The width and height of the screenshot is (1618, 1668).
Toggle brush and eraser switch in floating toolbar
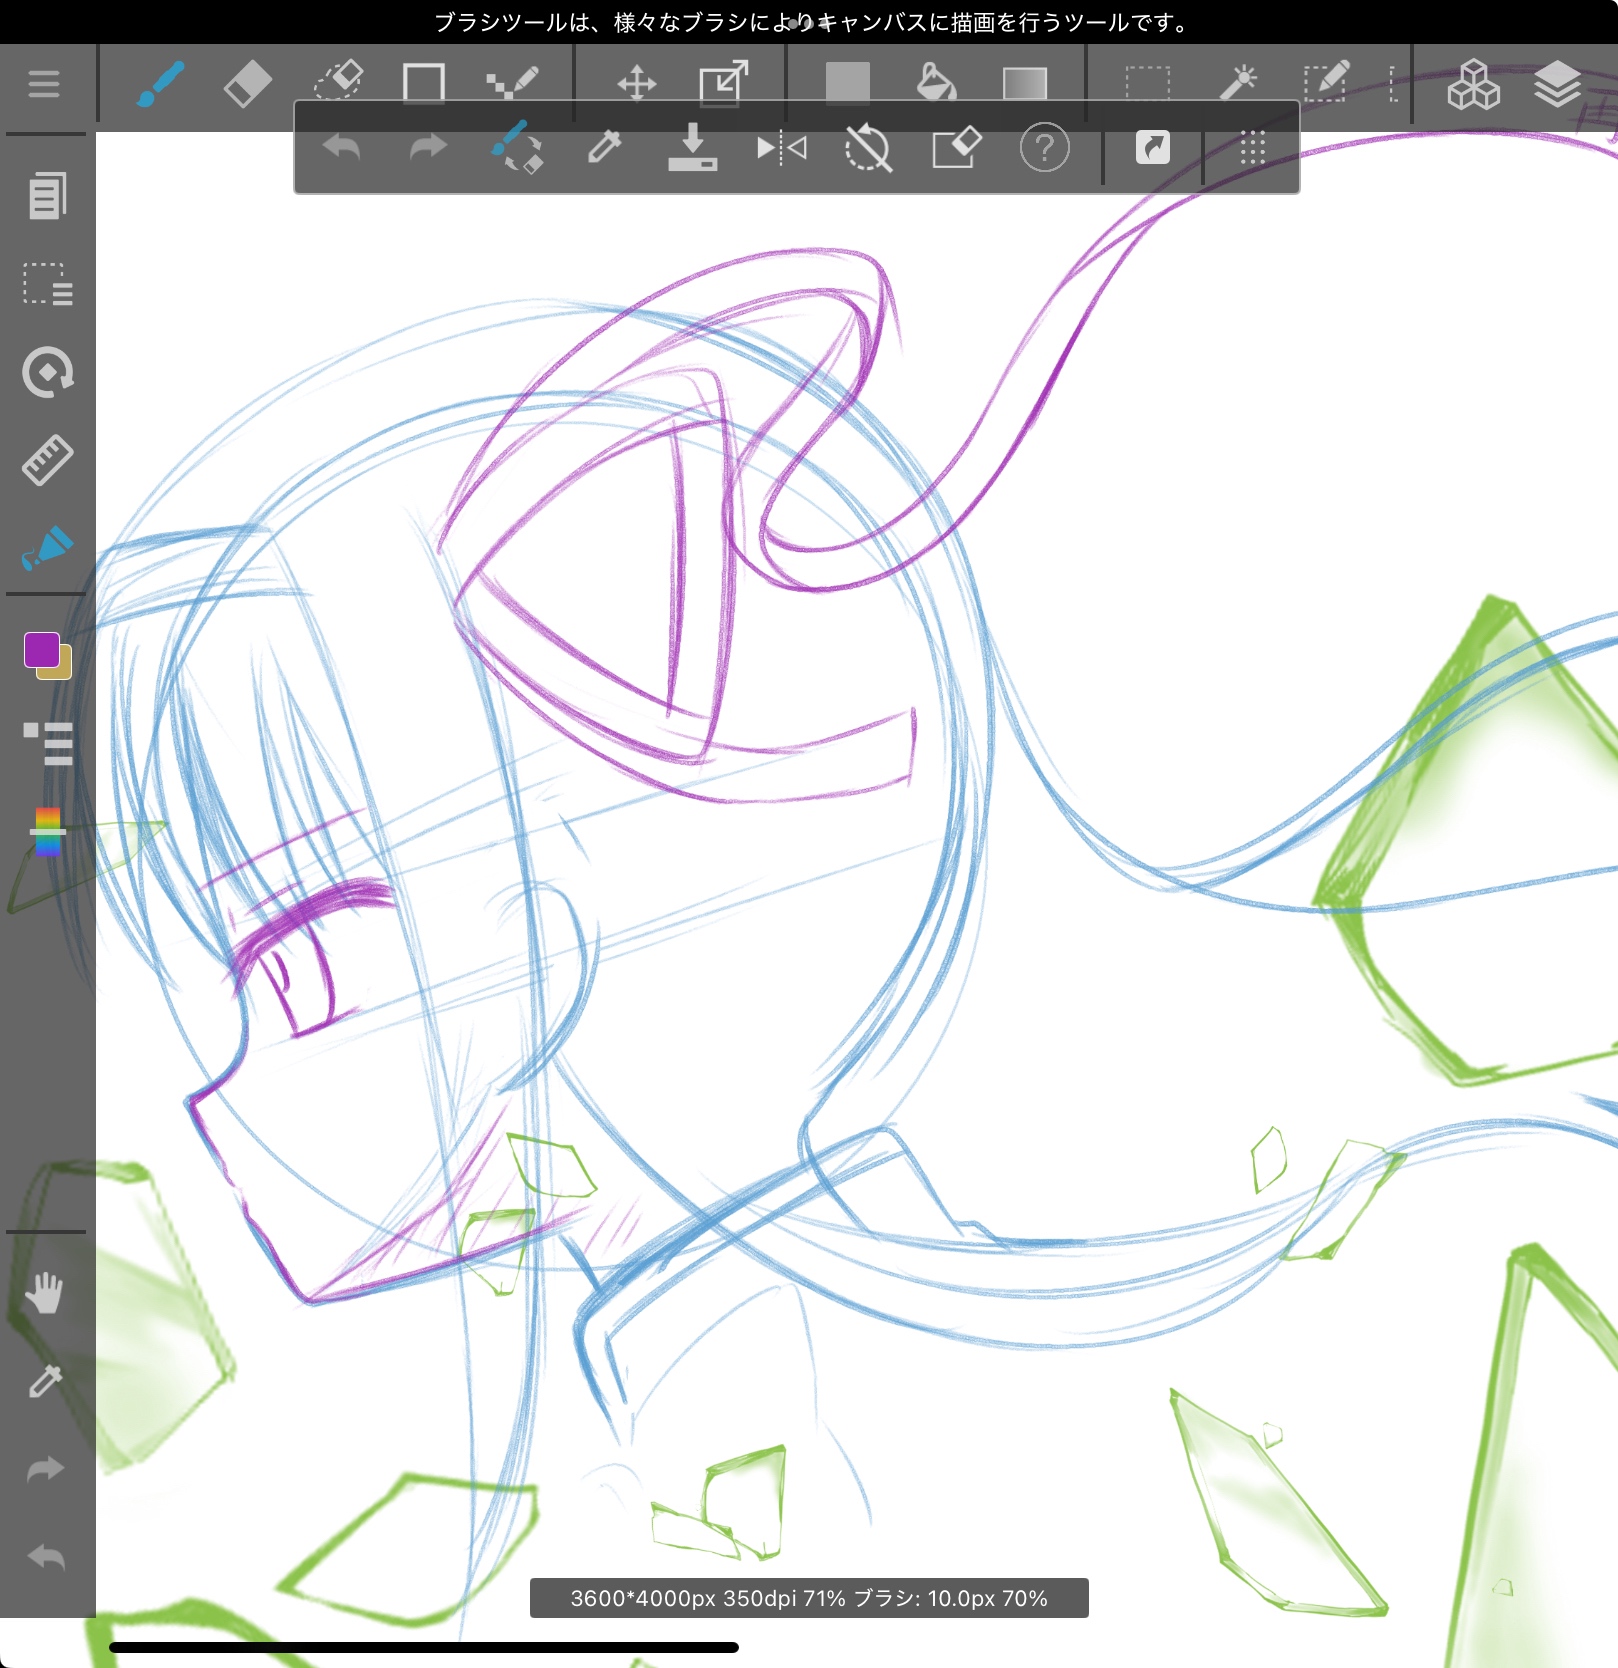point(517,148)
